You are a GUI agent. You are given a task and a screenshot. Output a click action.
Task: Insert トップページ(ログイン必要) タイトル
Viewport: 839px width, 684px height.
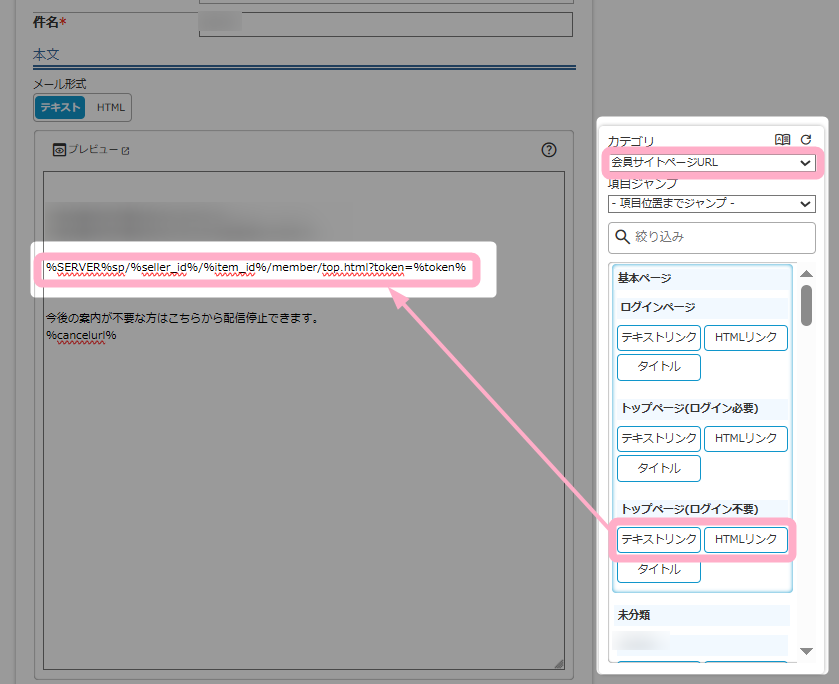click(659, 468)
